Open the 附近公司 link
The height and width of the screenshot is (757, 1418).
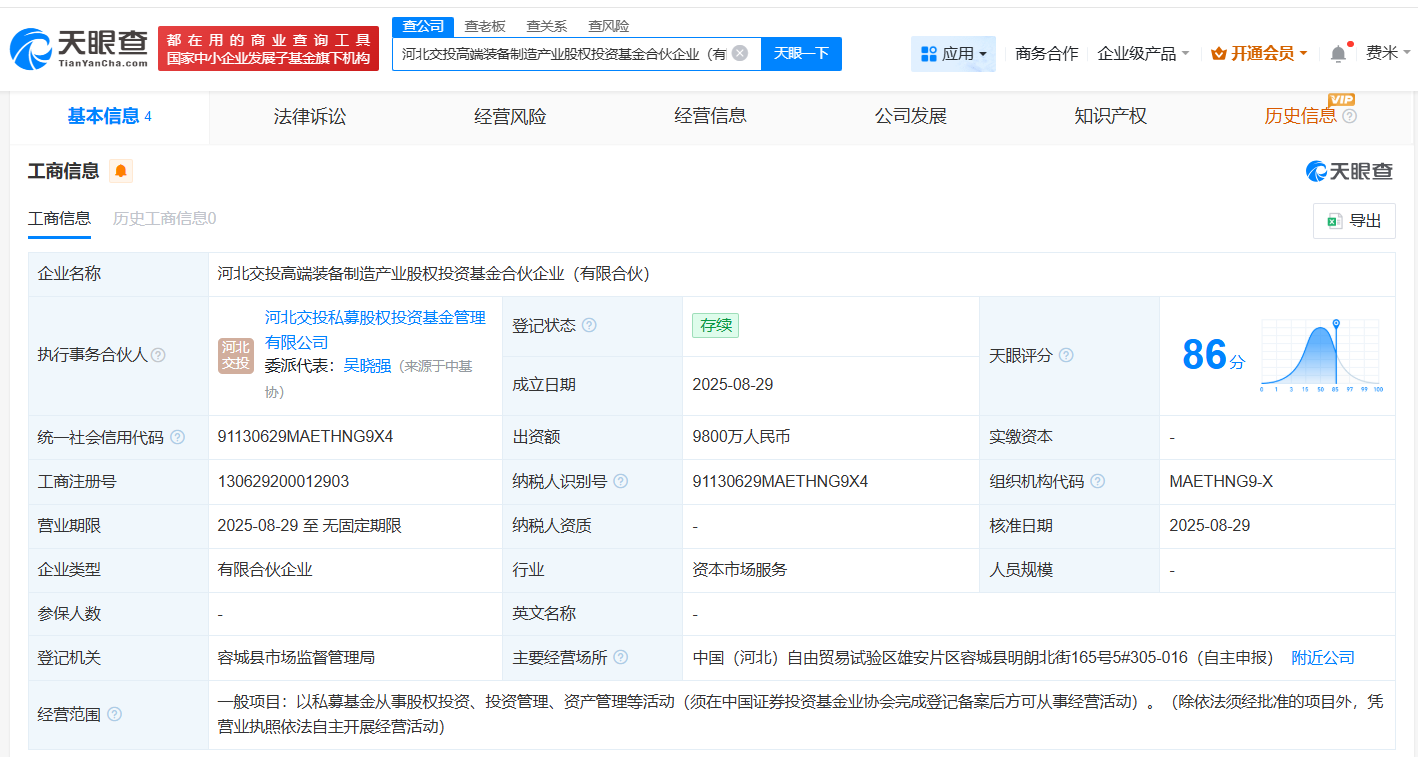click(1322, 658)
